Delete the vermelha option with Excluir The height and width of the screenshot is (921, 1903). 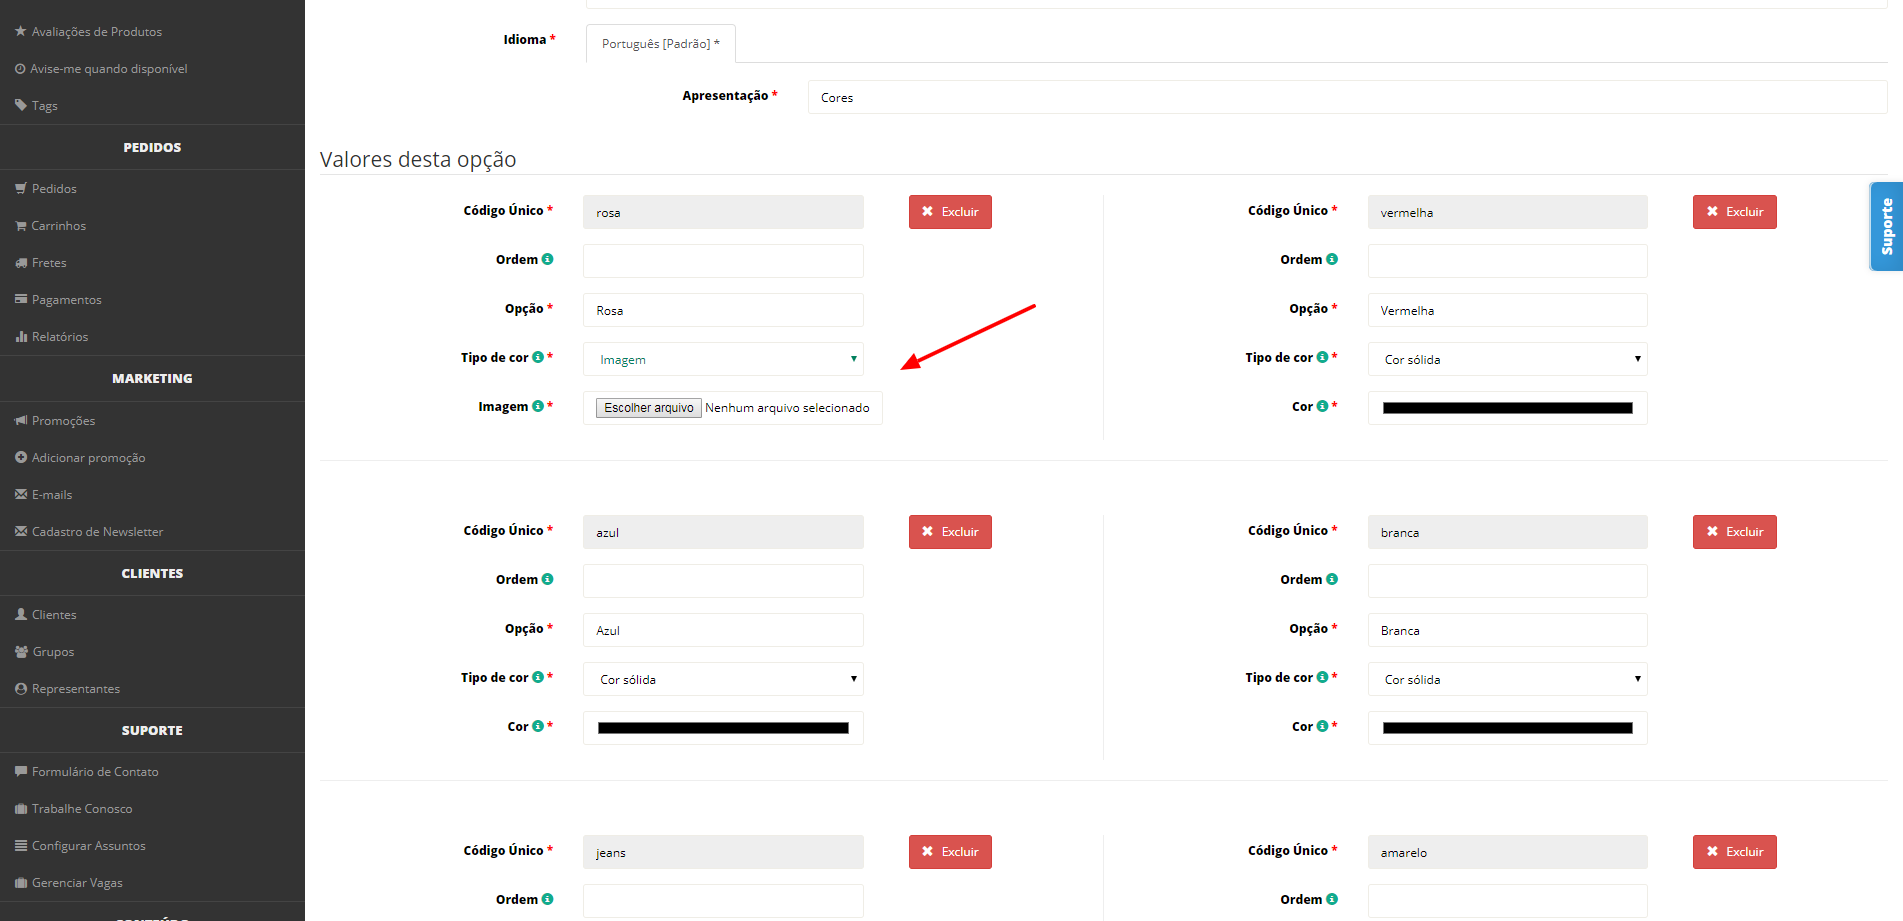click(1734, 212)
